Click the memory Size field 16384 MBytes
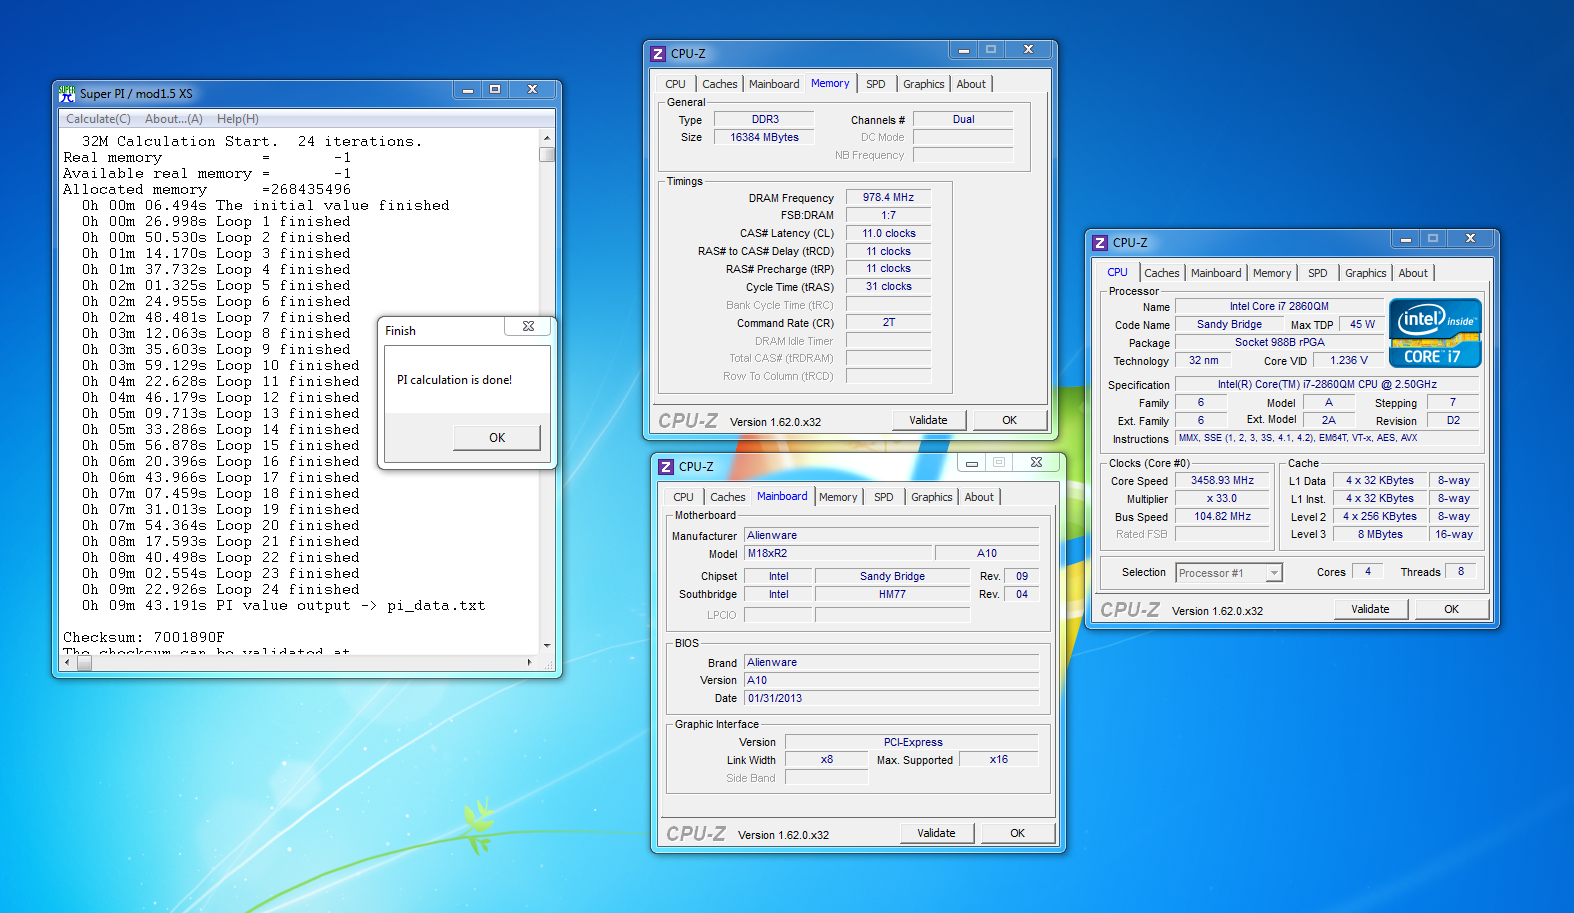The width and height of the screenshot is (1574, 913). click(764, 137)
